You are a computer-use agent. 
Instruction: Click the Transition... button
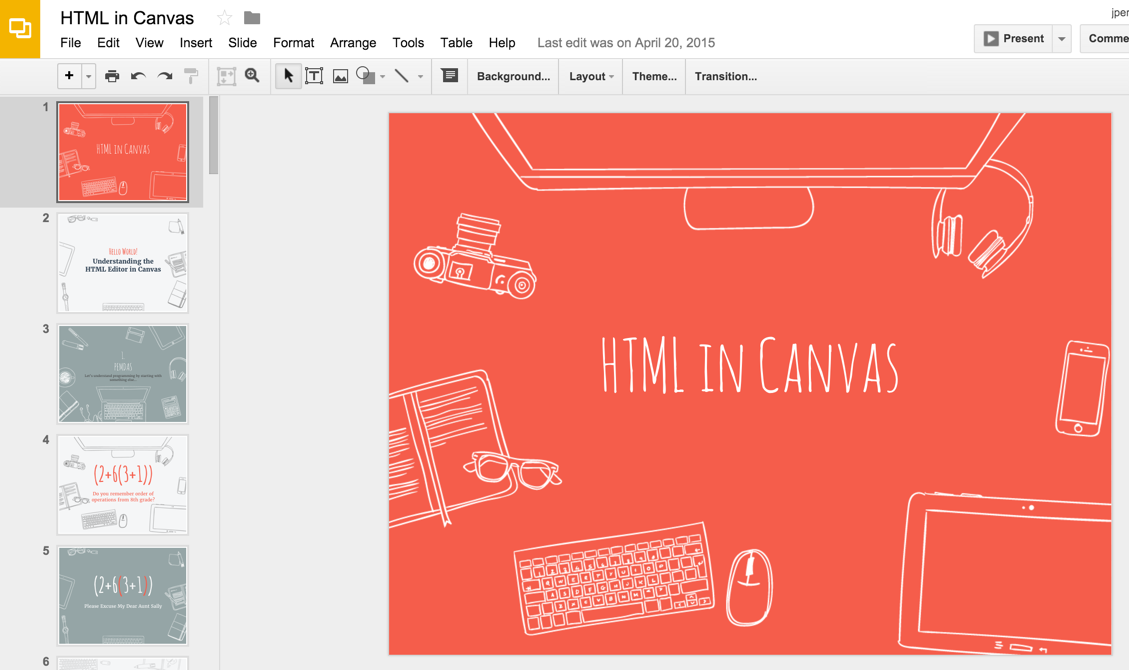[x=726, y=76]
